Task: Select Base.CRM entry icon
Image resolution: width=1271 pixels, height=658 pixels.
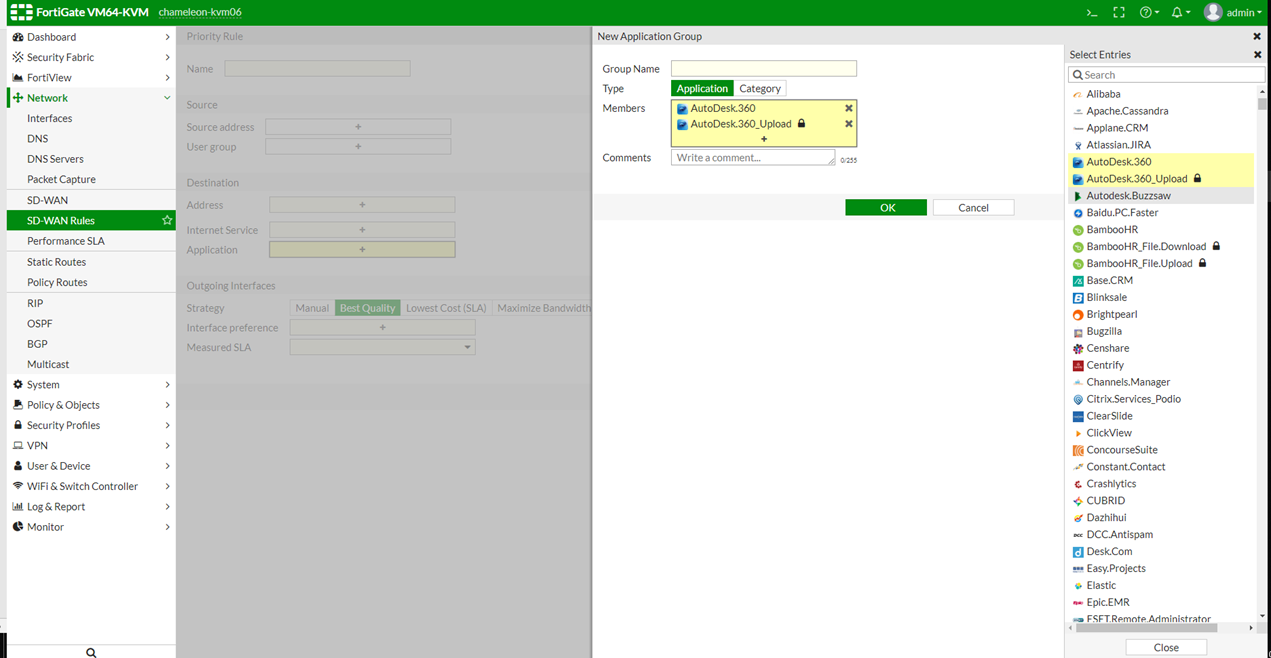Action: pyautogui.click(x=1078, y=281)
